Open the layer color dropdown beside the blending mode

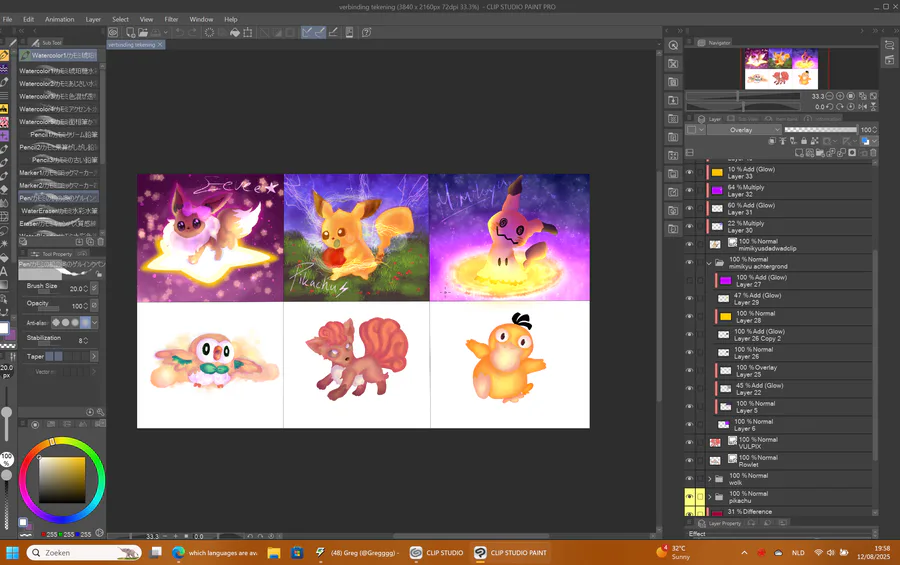pos(695,130)
